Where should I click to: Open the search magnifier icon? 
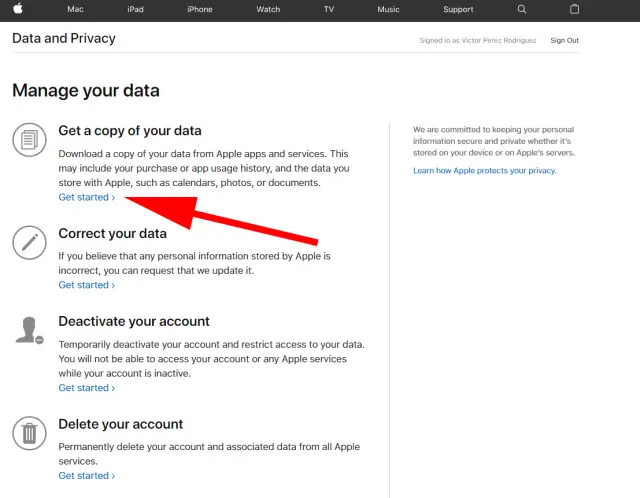[x=521, y=9]
